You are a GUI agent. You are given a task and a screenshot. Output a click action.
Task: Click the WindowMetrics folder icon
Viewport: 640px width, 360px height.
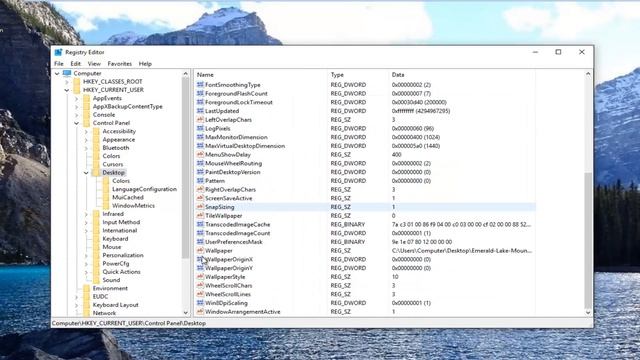[x=107, y=206]
